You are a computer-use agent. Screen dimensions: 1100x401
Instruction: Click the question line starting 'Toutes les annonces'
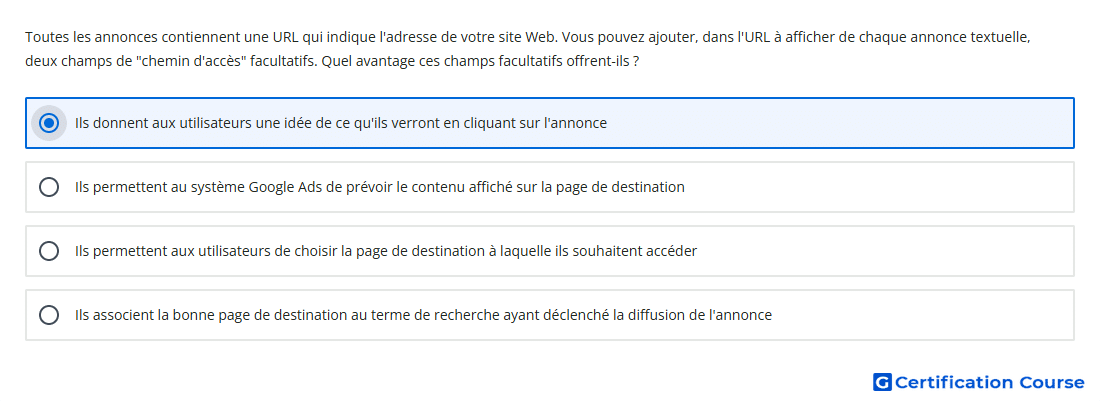point(528,37)
